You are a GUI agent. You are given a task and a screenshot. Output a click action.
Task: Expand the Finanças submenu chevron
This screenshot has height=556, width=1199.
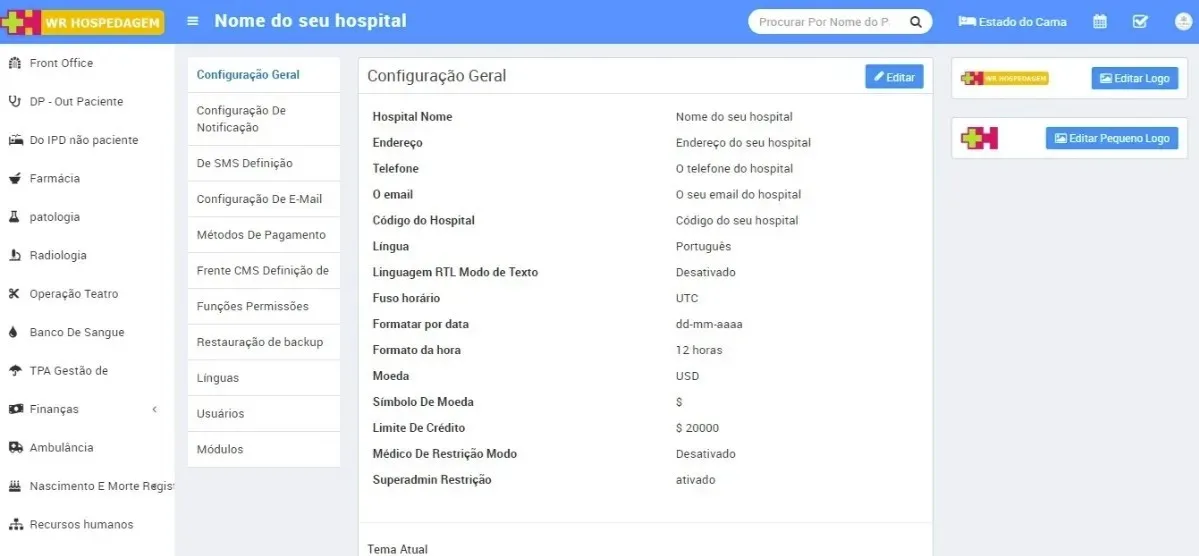(154, 409)
